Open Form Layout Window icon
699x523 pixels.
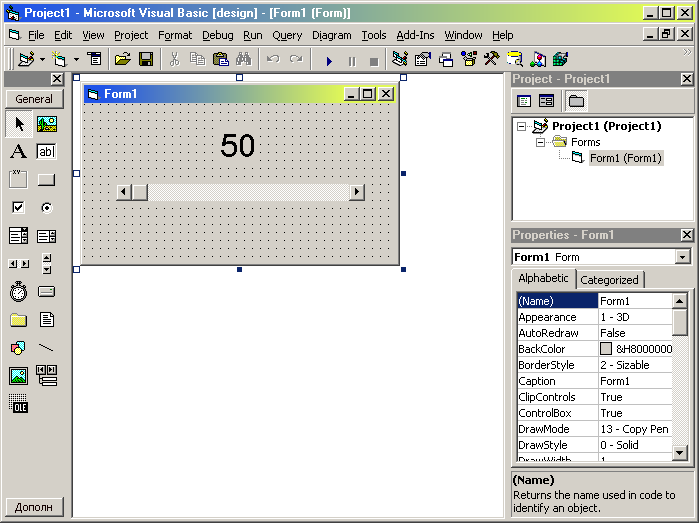click(x=446, y=59)
